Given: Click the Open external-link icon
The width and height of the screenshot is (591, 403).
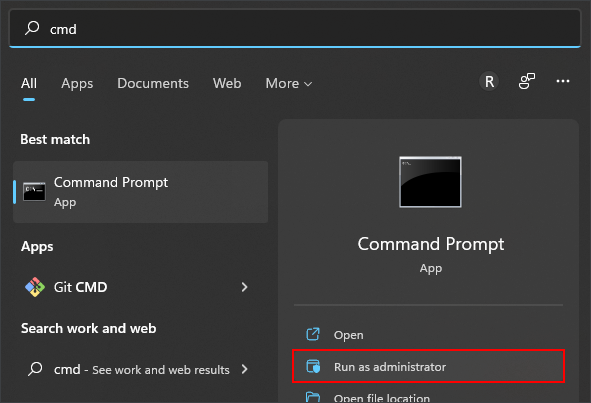Looking at the screenshot, I should [313, 334].
